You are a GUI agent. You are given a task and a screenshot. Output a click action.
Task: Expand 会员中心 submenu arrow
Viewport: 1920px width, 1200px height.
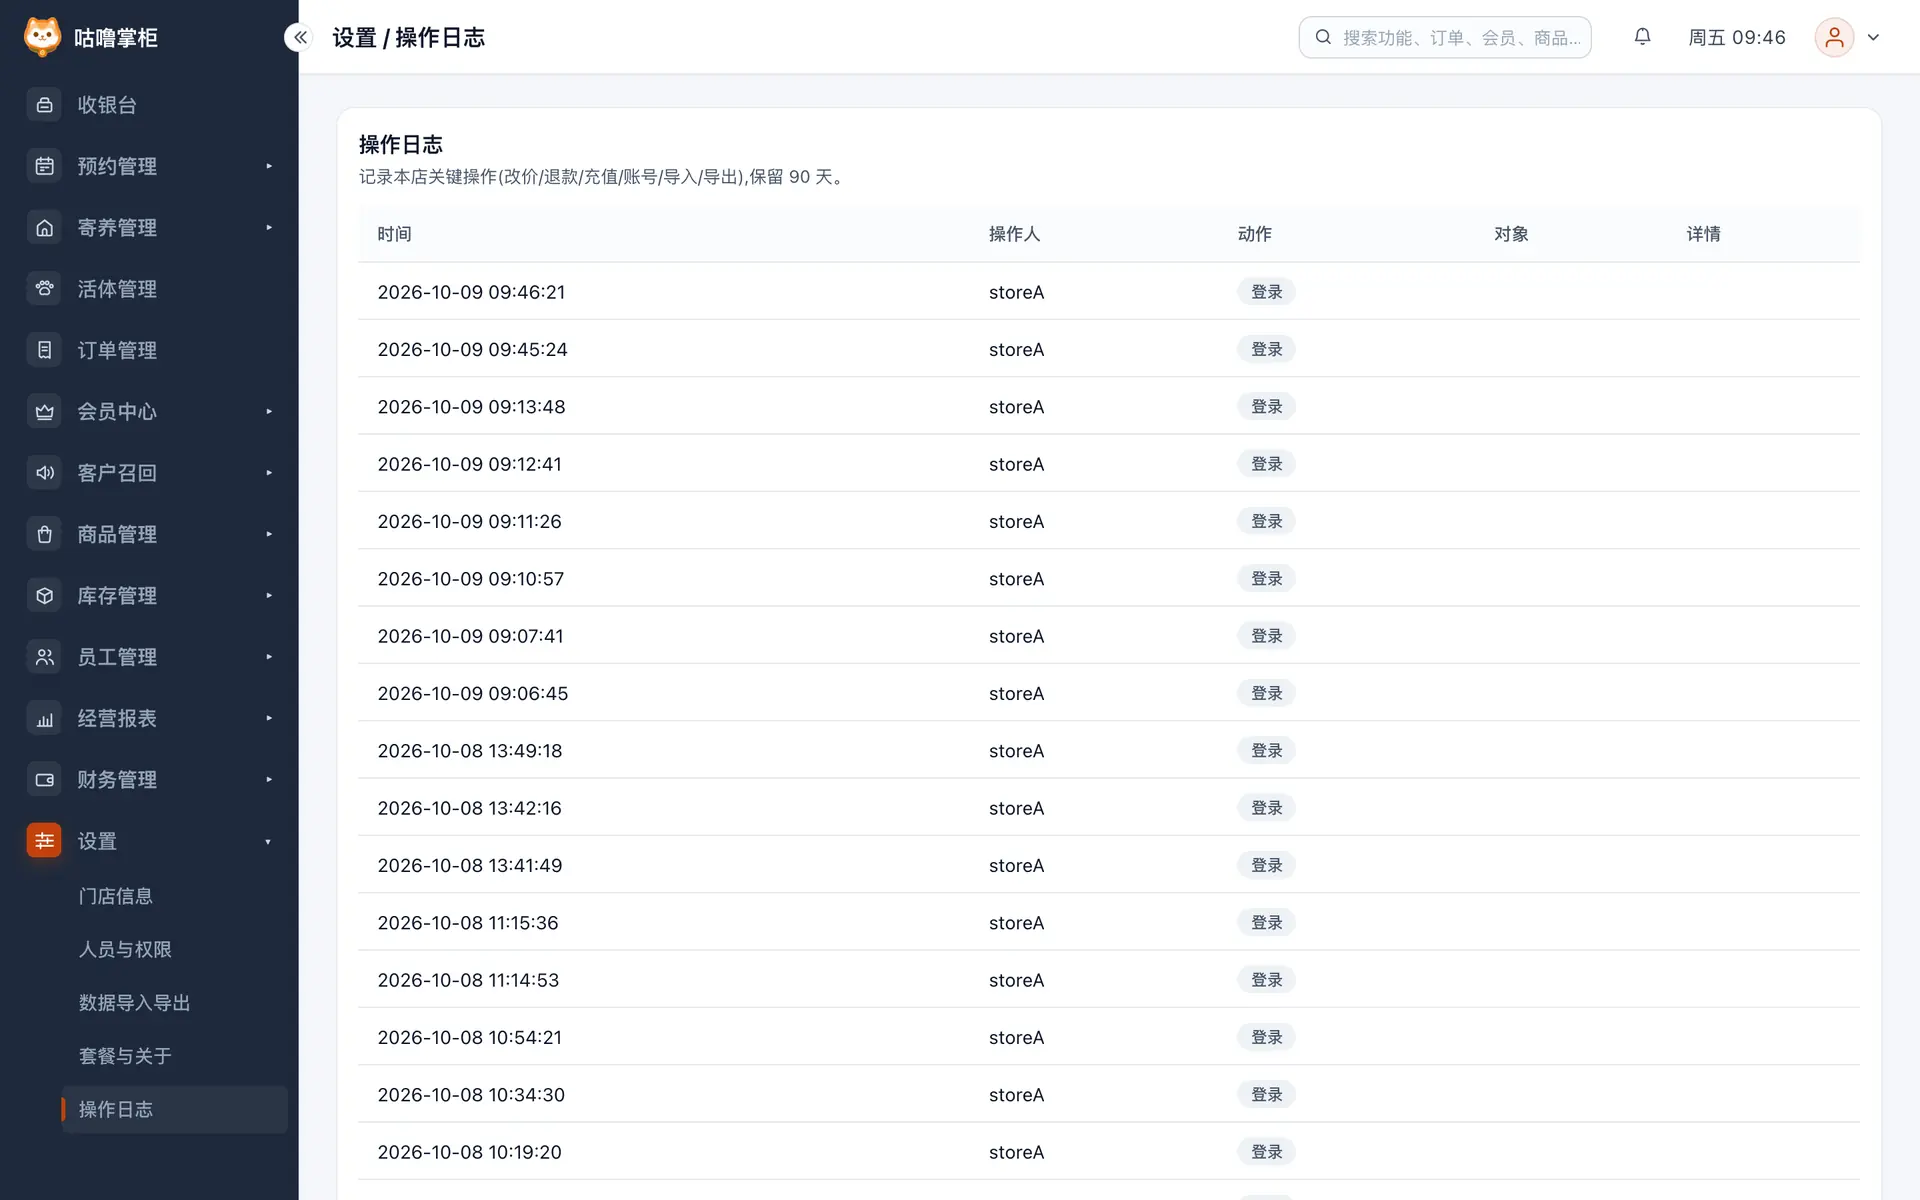(269, 412)
